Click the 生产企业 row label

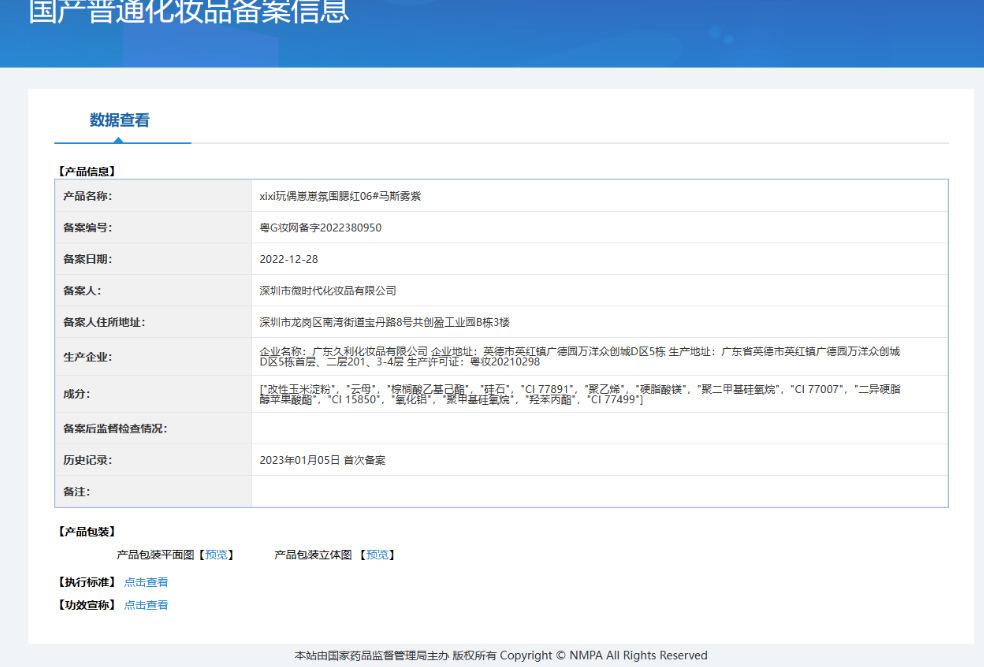(87, 357)
